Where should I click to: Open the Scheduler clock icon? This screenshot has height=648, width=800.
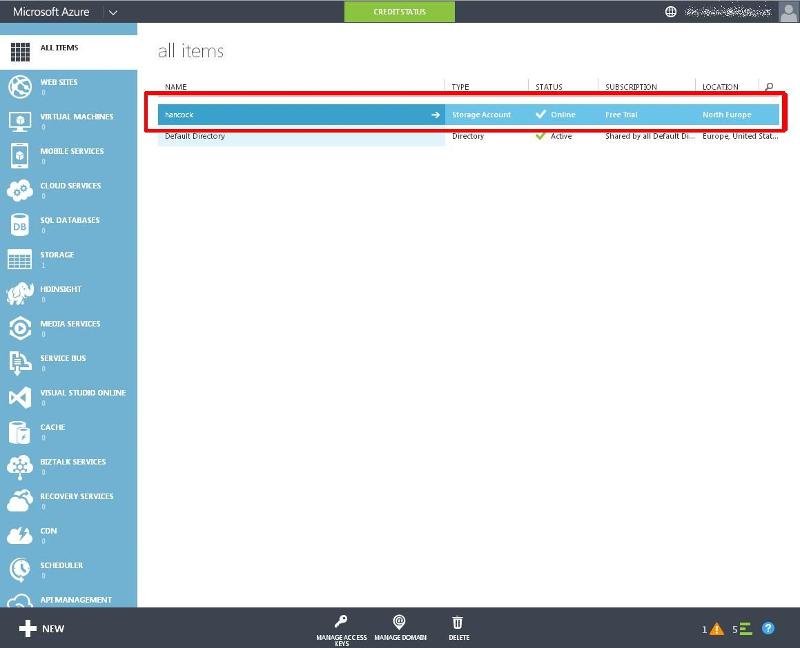20,570
